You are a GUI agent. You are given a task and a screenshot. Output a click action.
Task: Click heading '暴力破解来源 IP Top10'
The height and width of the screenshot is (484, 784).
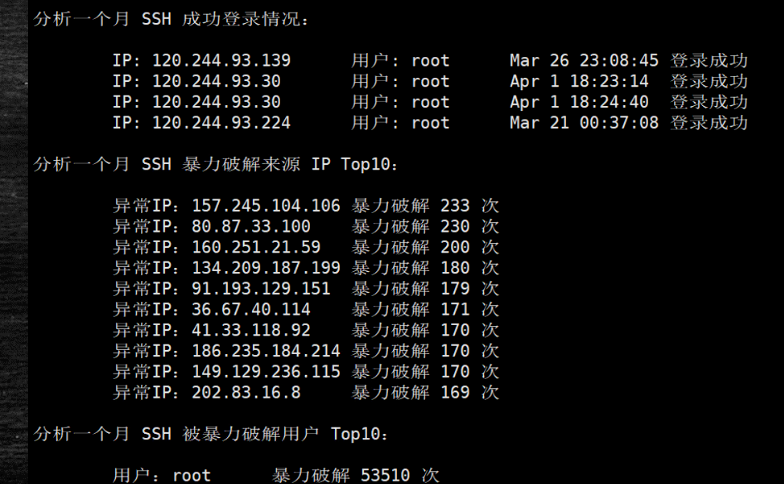click(290, 164)
